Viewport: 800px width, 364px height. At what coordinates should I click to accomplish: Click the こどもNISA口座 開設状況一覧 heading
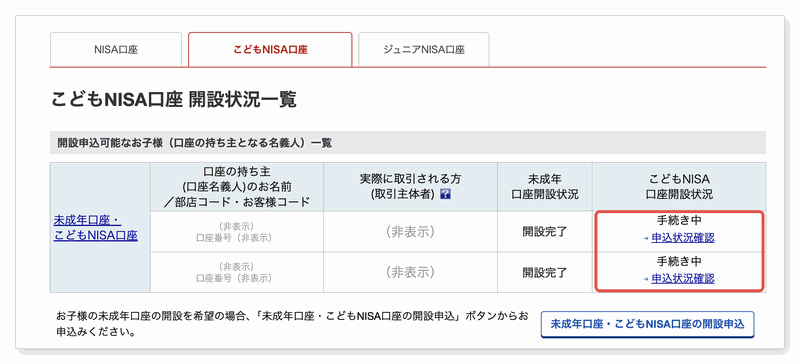(x=174, y=100)
